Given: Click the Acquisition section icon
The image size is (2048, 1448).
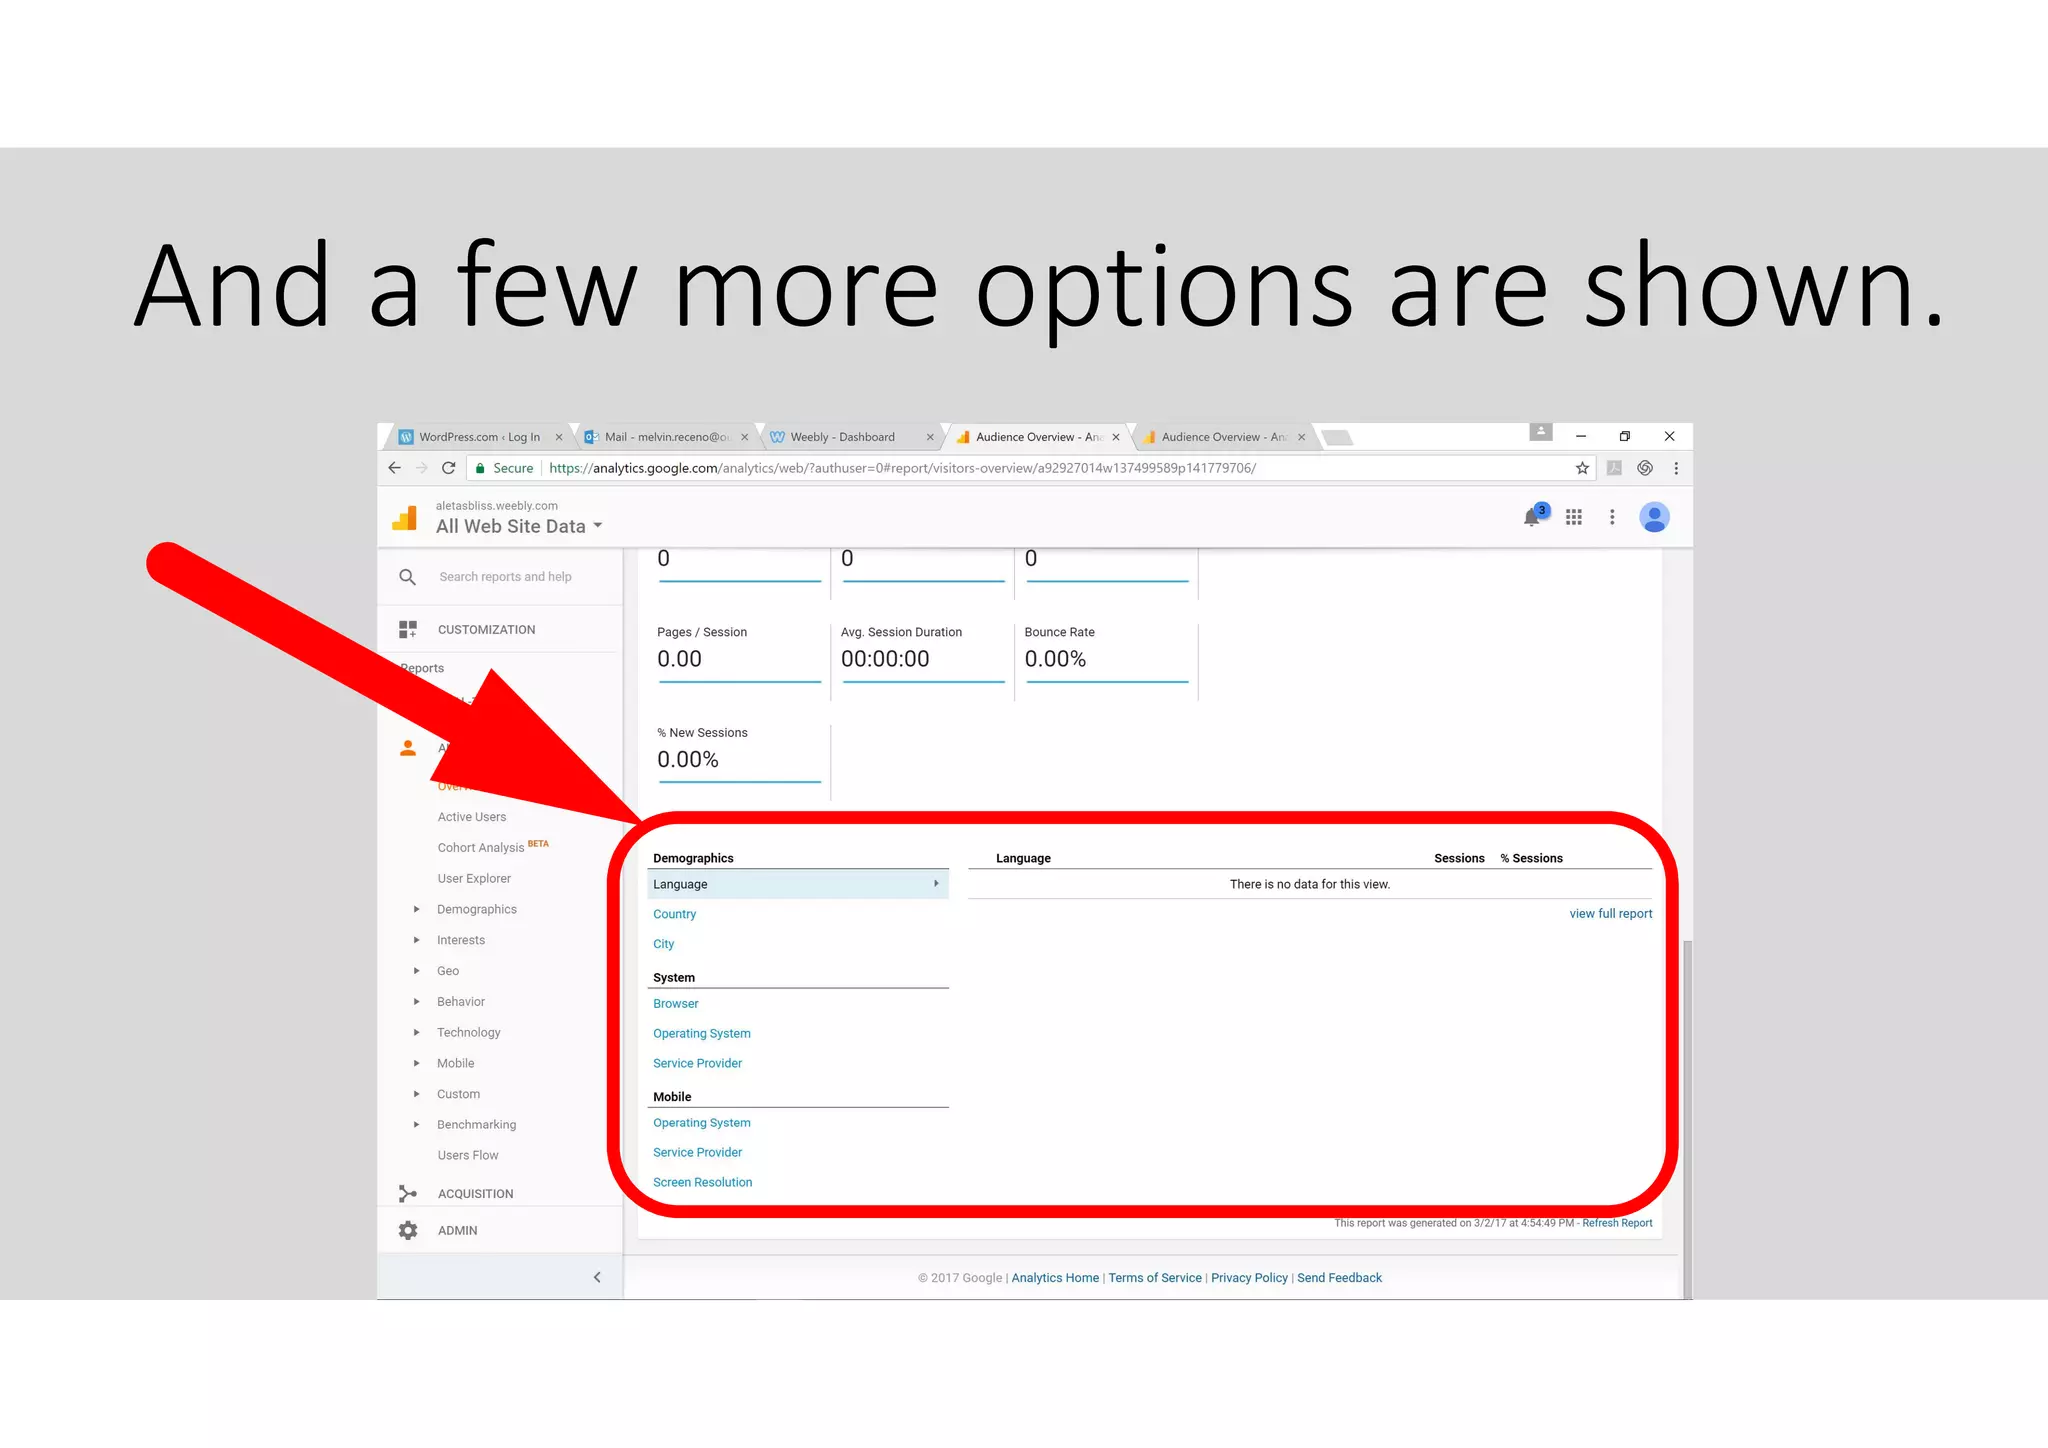Looking at the screenshot, I should (x=408, y=1193).
